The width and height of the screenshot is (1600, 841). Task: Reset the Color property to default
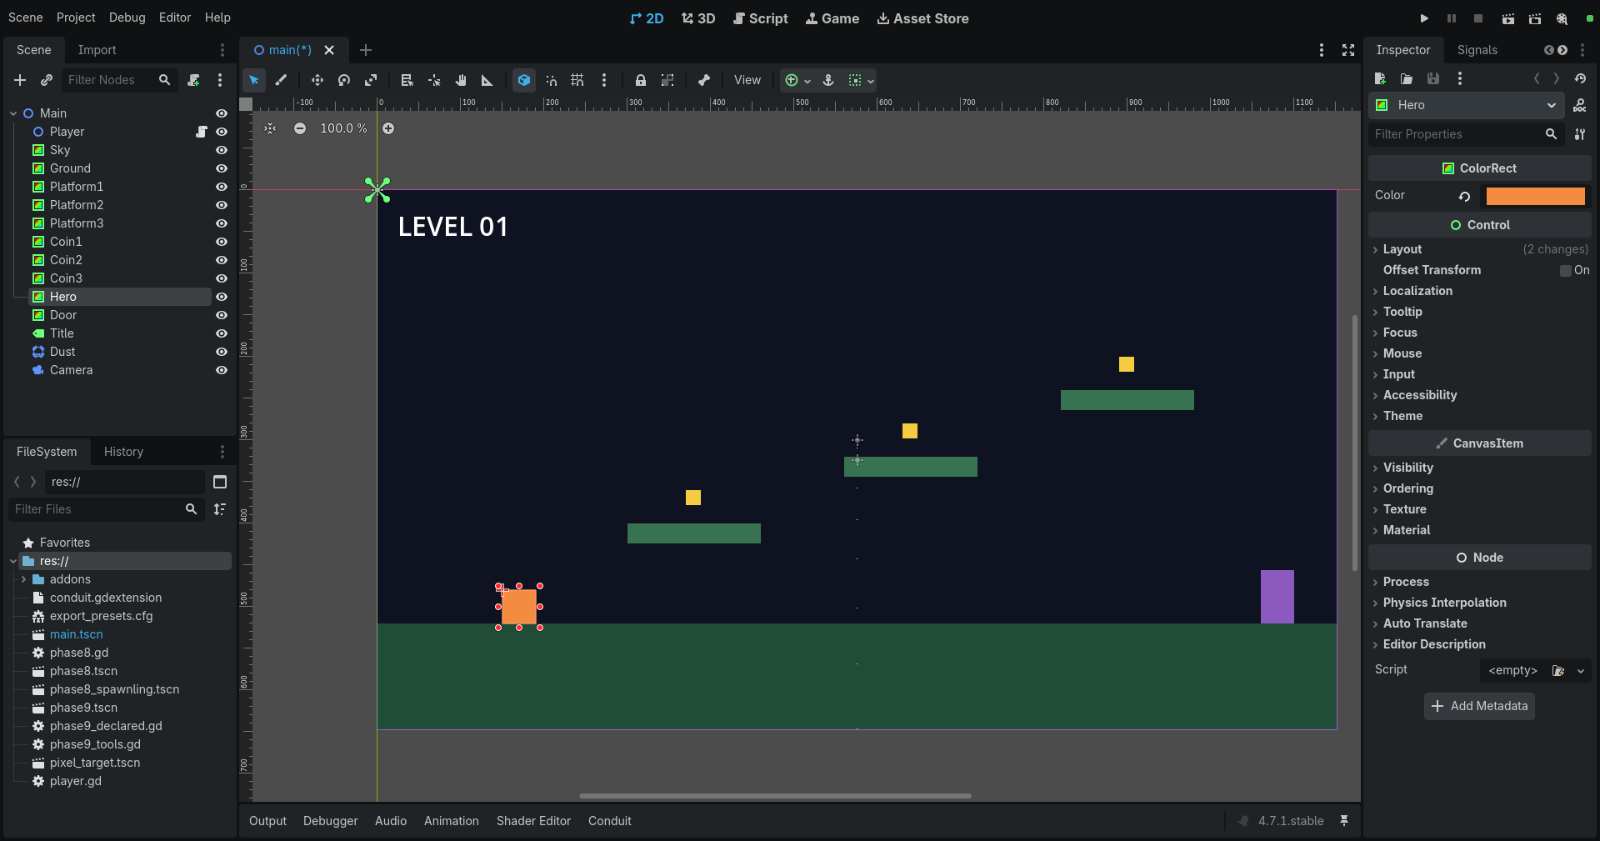1465,196
